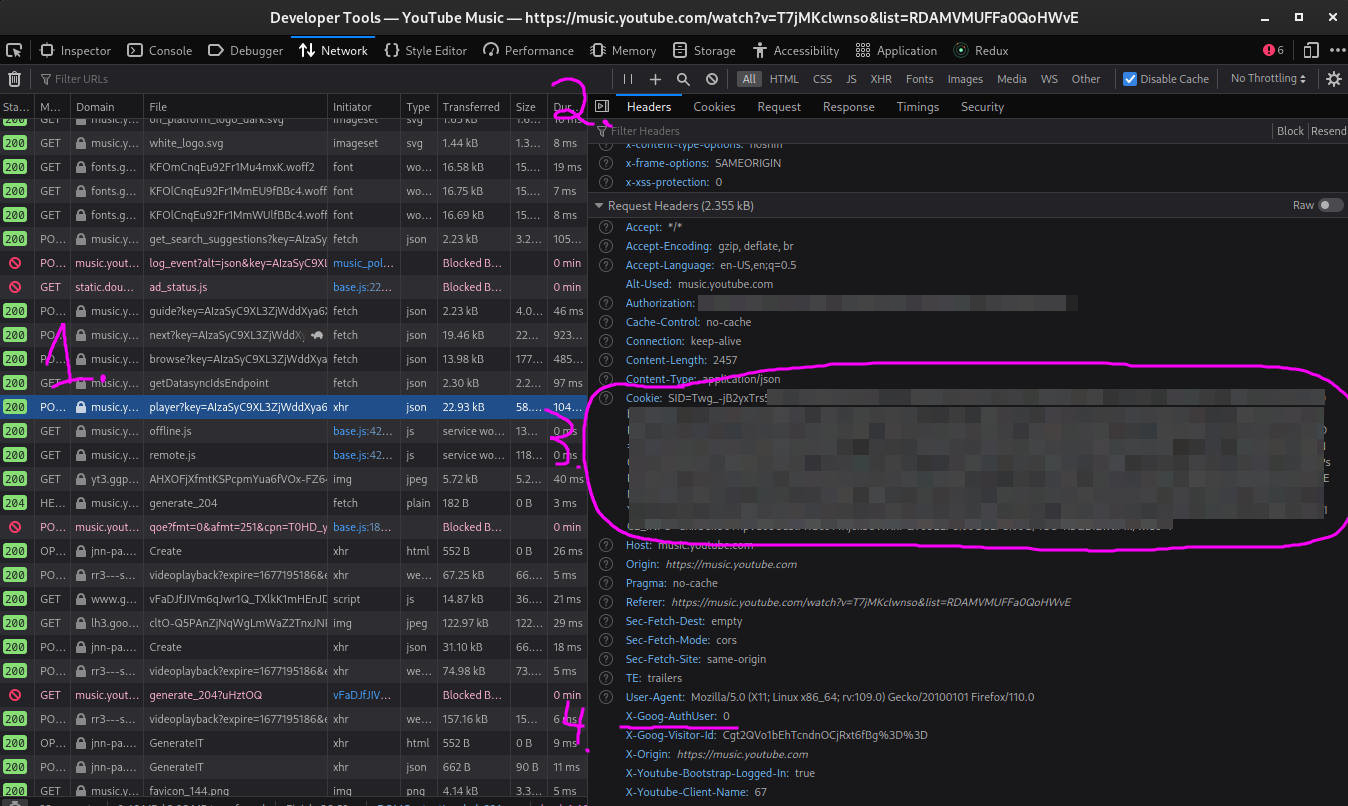Uncheck the Disable Cache checkbox
Viewport: 1348px width, 806px height.
1130,79
